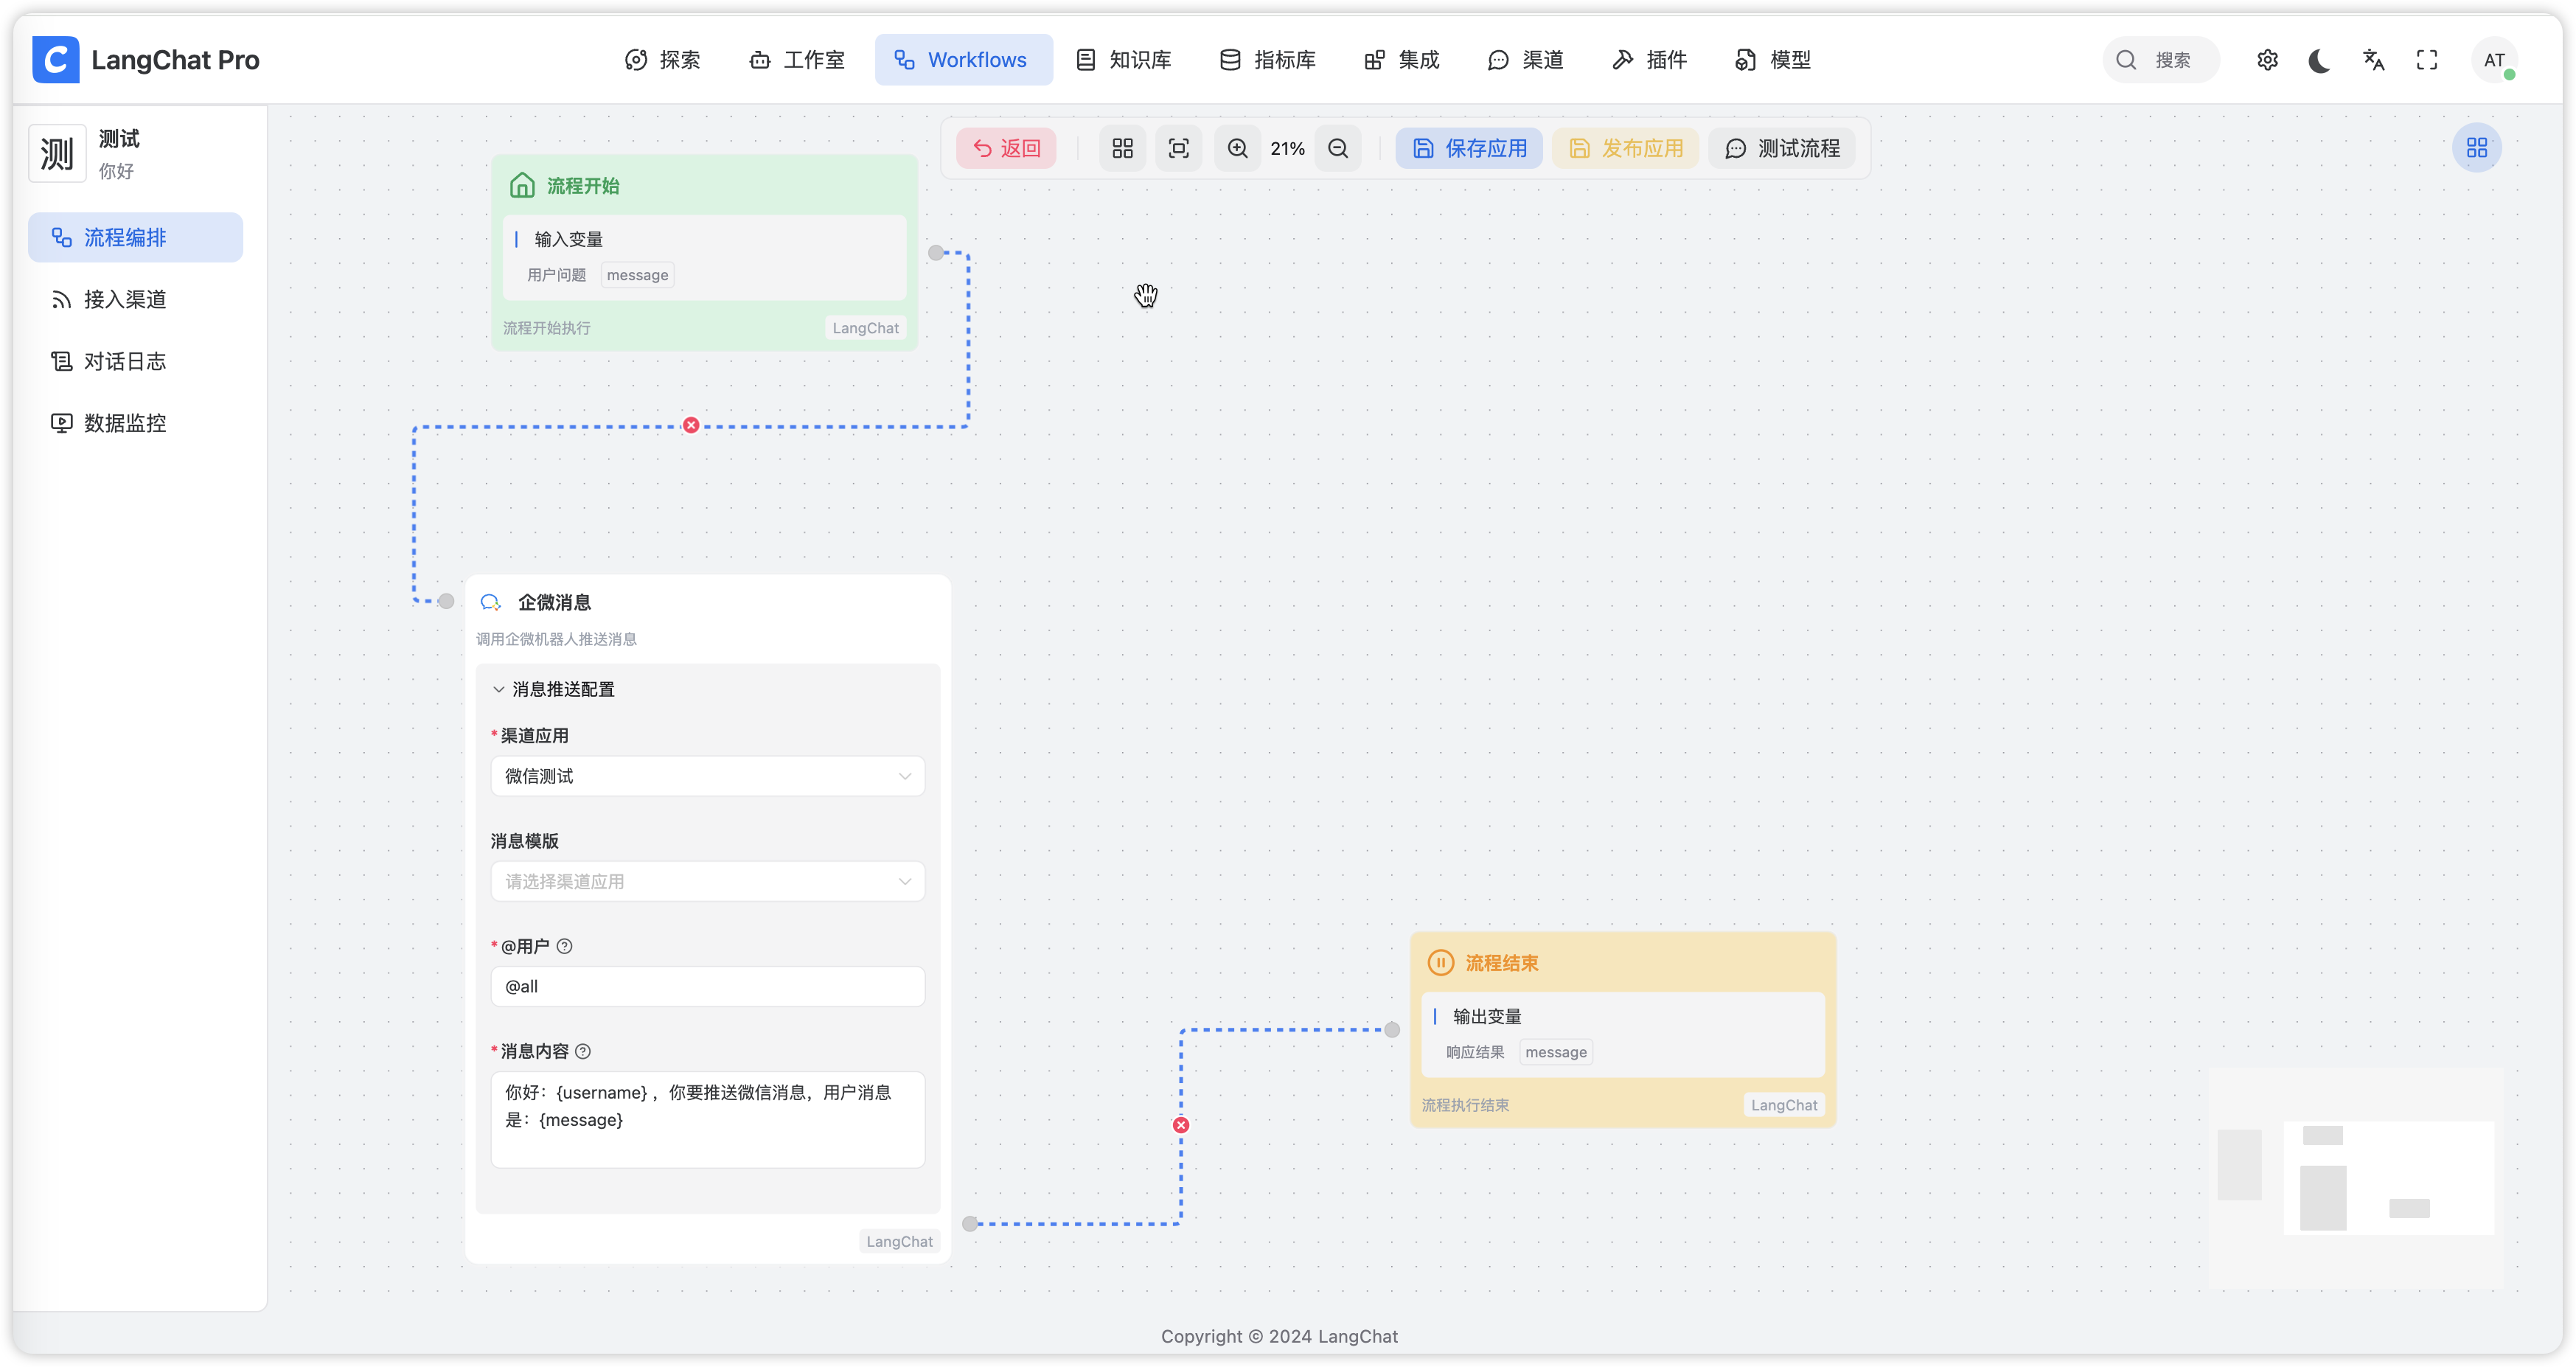The width and height of the screenshot is (2576, 1367).
Task: Click the 保存应用 button
Action: (x=1468, y=148)
